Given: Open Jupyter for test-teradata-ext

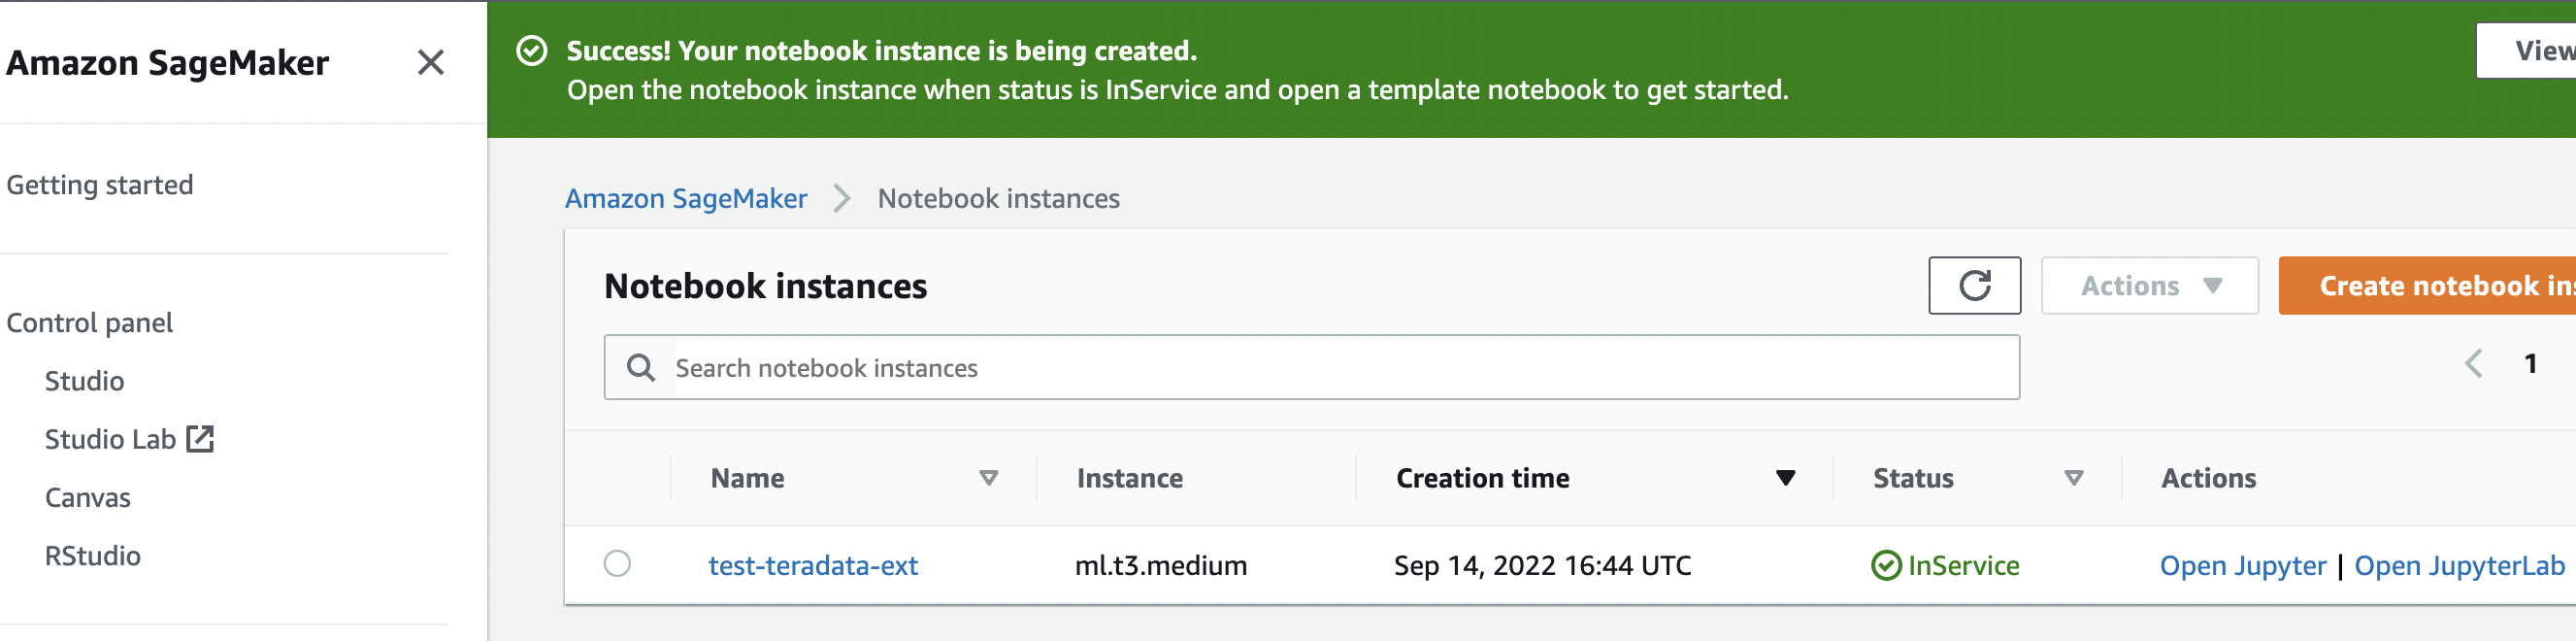Looking at the screenshot, I should [2243, 565].
